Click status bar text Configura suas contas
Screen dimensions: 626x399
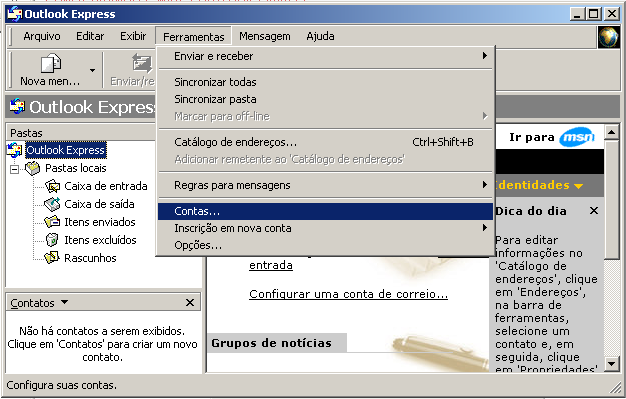click(x=62, y=385)
